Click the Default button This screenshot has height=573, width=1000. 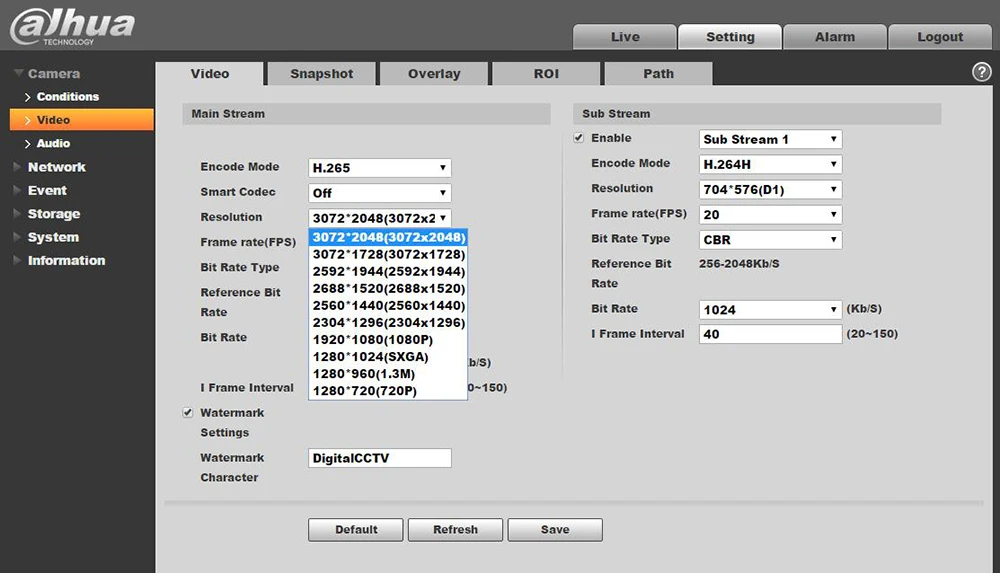coord(356,530)
